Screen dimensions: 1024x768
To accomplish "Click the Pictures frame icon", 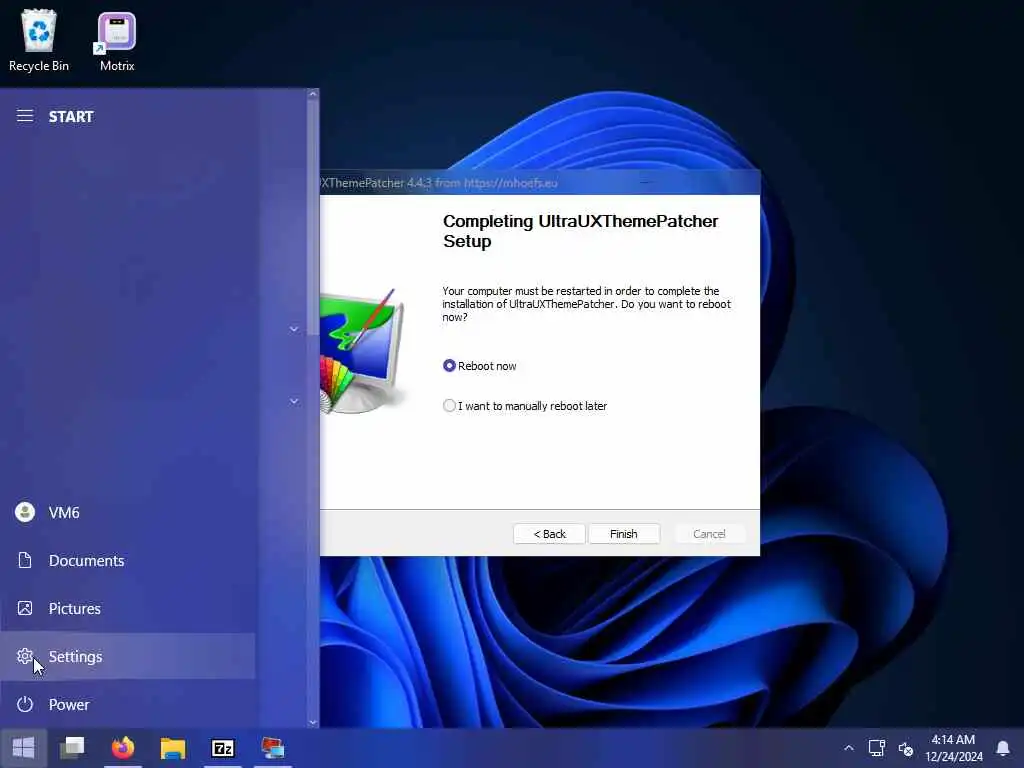I will (x=25, y=609).
